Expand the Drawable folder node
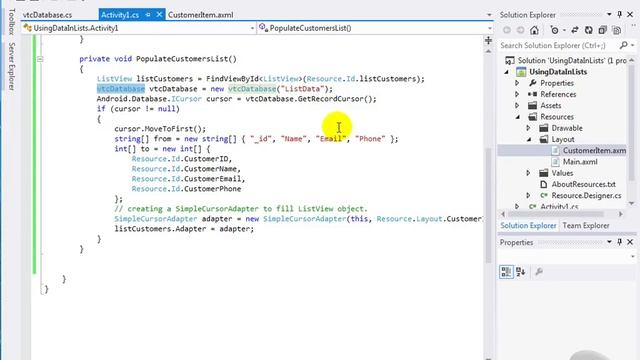This screenshot has width=640, height=360. [x=528, y=128]
